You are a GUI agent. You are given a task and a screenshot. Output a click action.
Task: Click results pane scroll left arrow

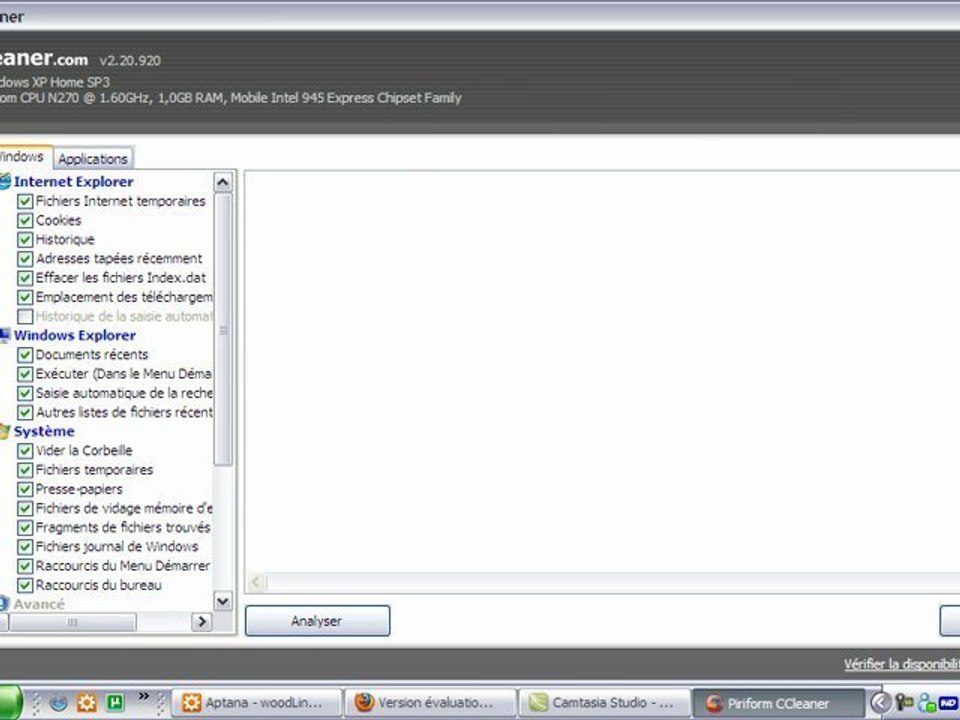pyautogui.click(x=256, y=582)
